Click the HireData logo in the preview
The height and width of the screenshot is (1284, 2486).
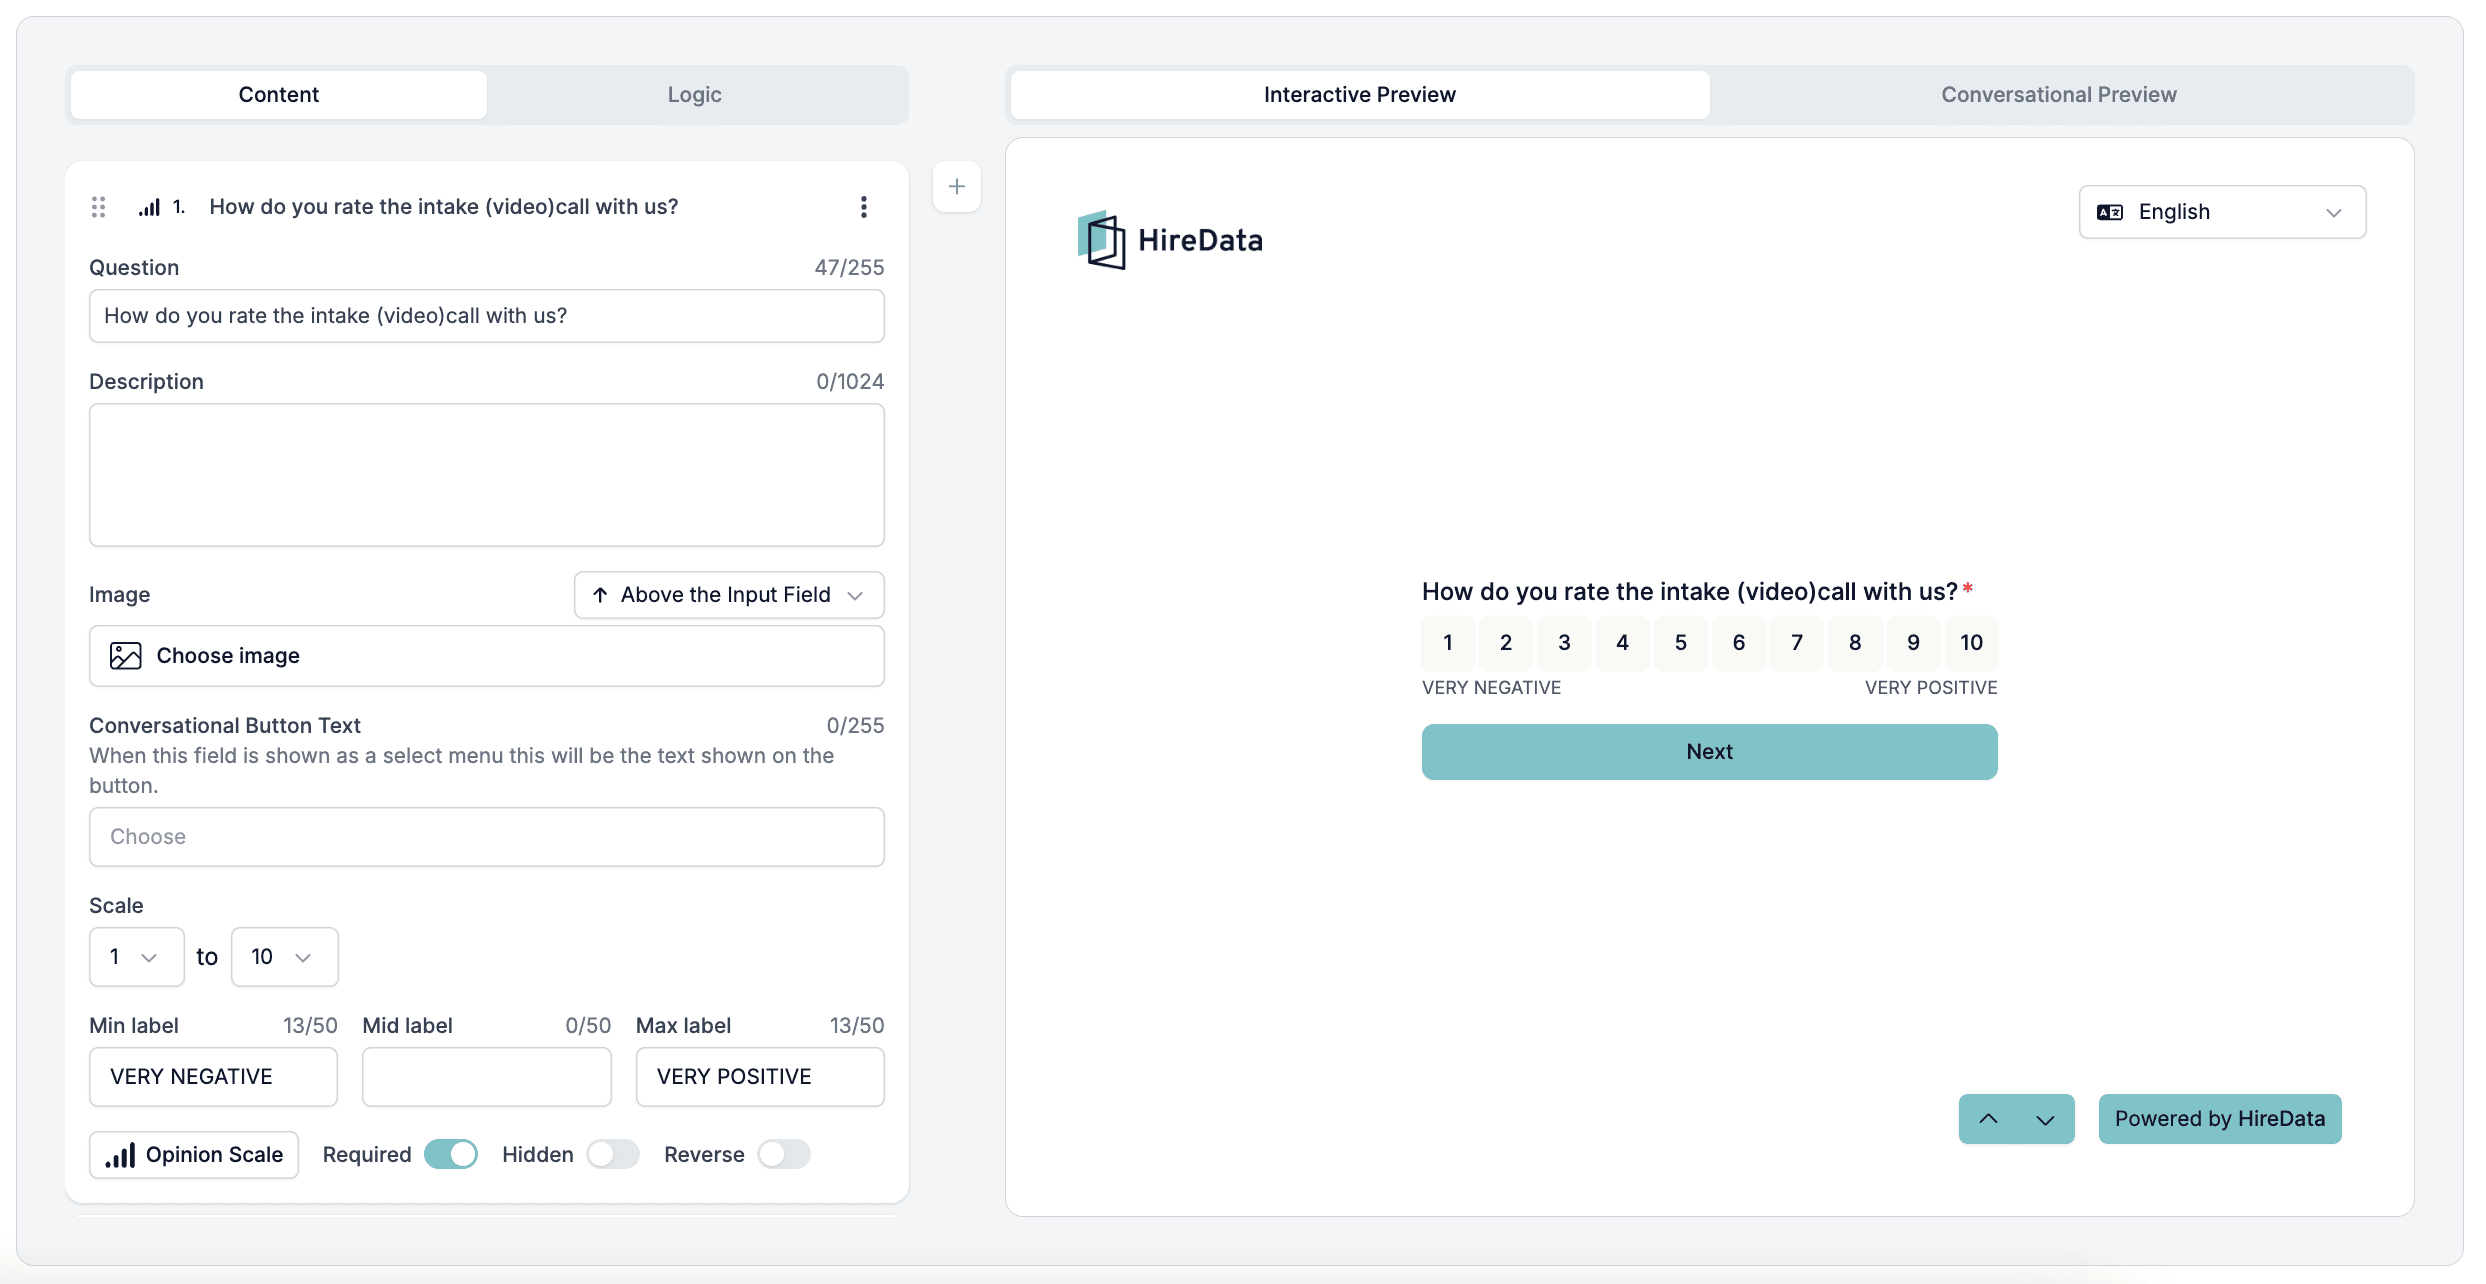1170,240
